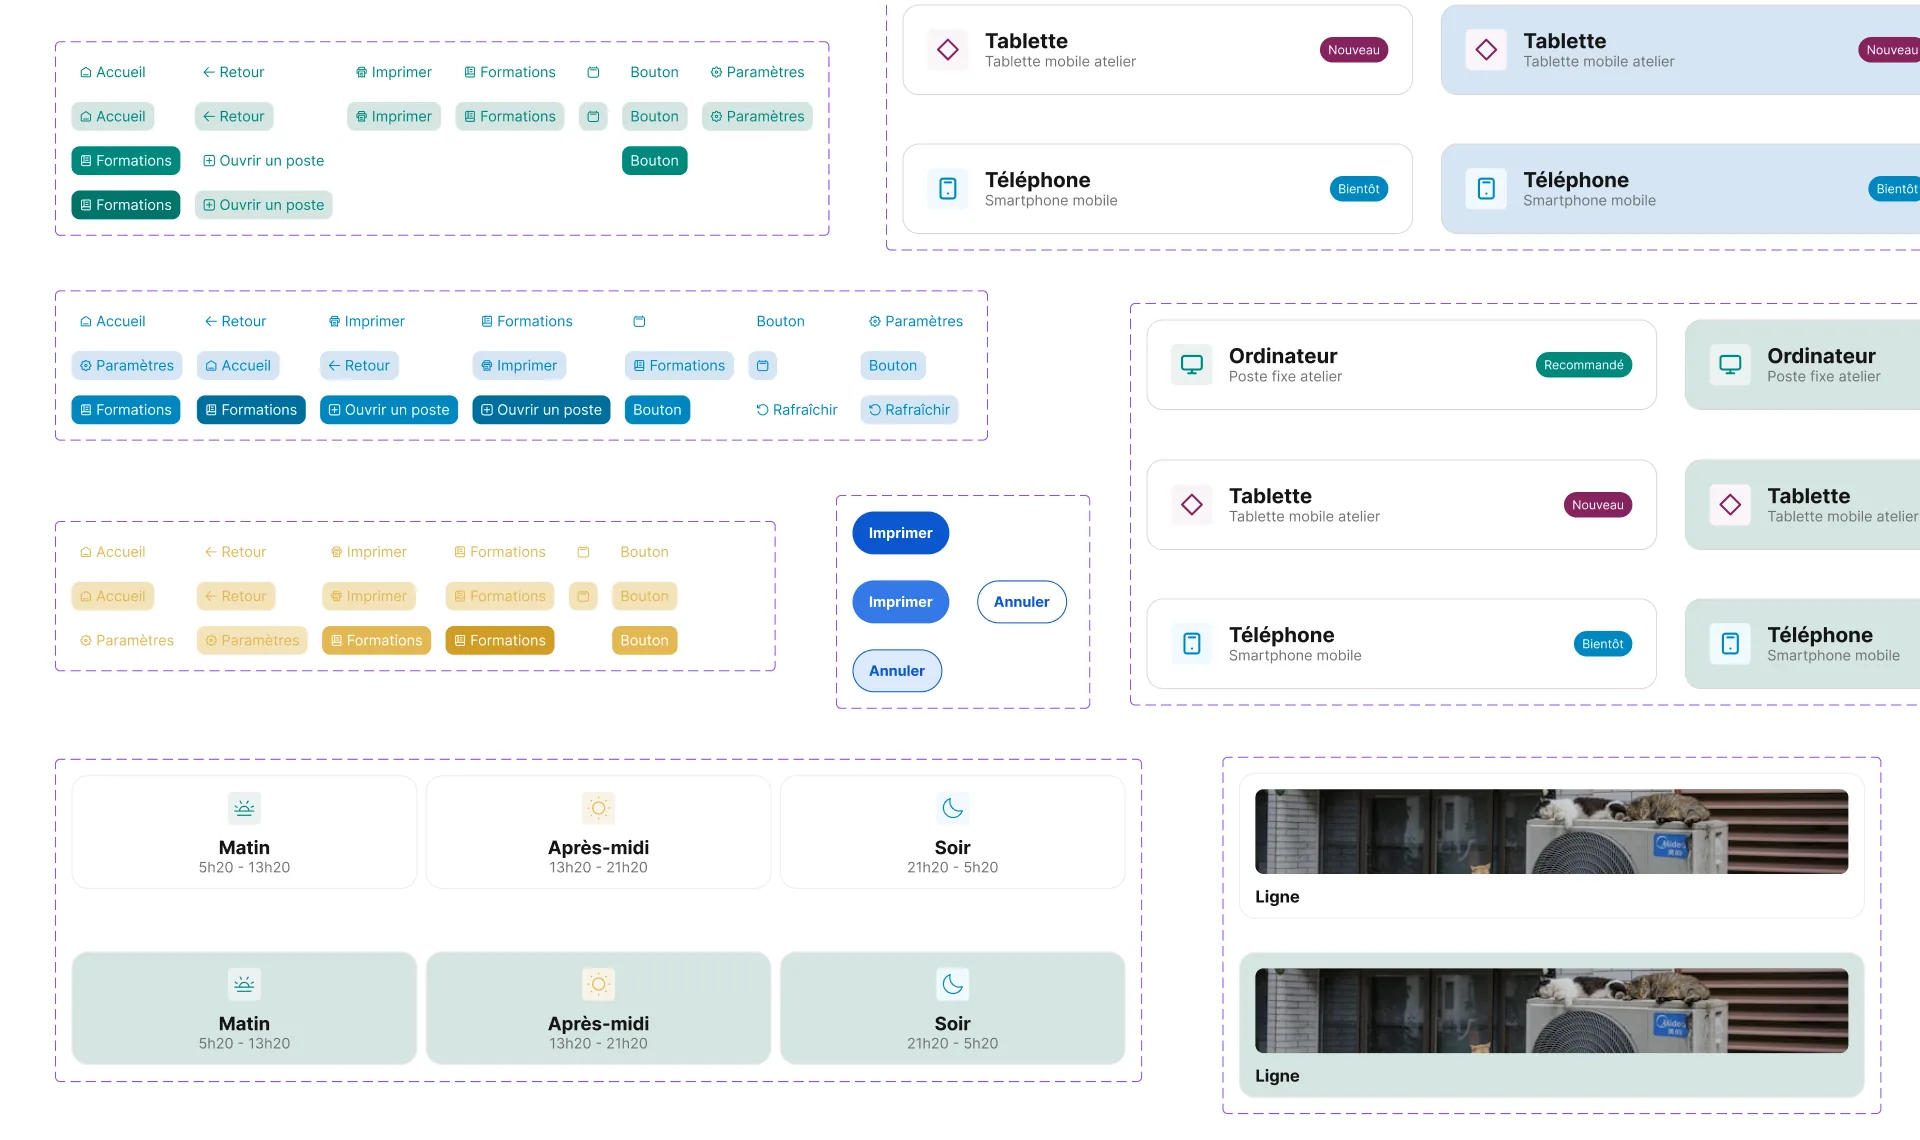Click the Recommandé badge on the Ordinateur card
The width and height of the screenshot is (1920, 1140).
(1584, 365)
